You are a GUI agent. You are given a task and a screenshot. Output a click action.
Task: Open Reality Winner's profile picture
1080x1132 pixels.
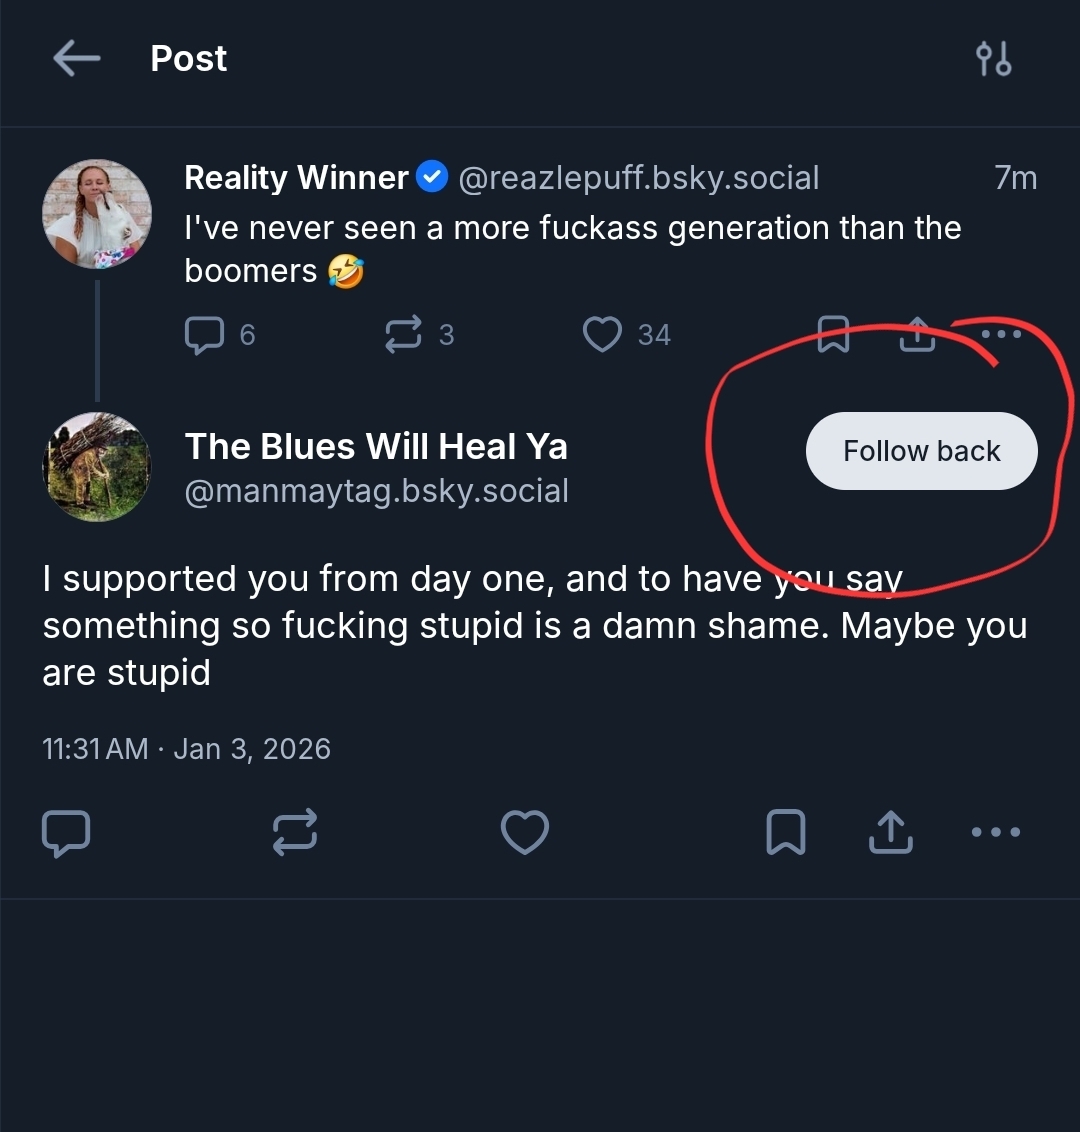97,214
